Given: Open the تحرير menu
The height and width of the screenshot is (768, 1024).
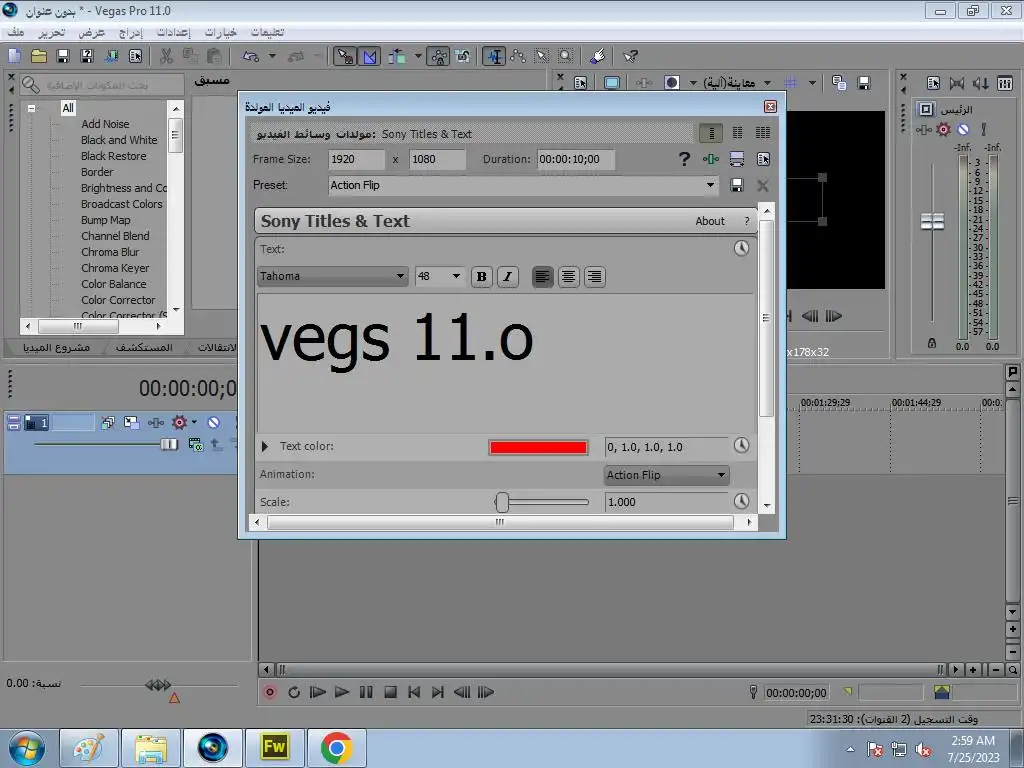Looking at the screenshot, I should pyautogui.click(x=52, y=32).
